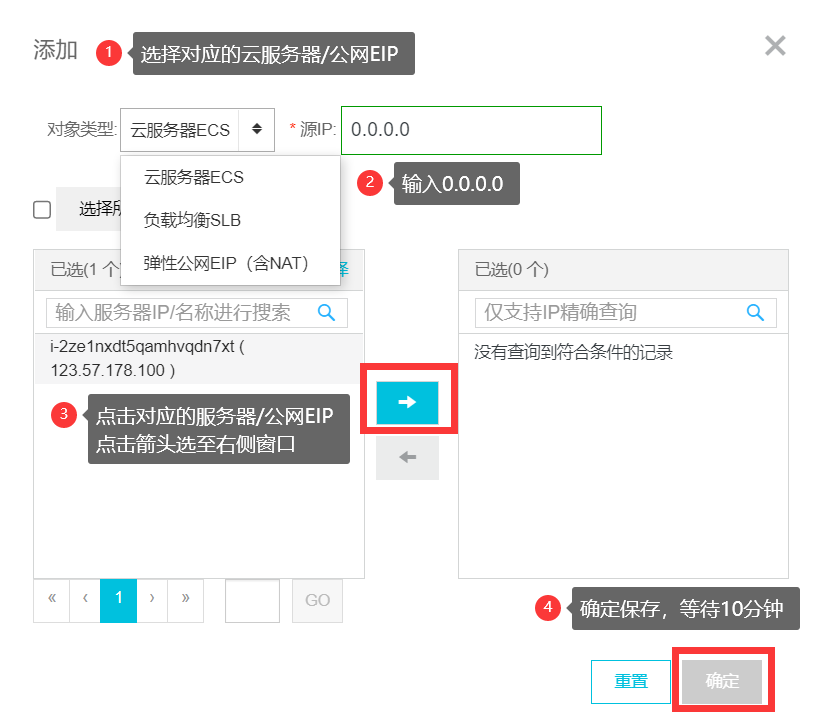
Task: Click the last-page double-chevron icon
Action: pyautogui.click(x=185, y=600)
